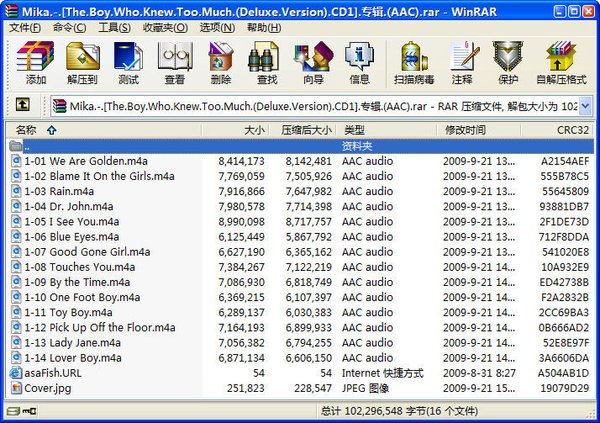The width and height of the screenshot is (600, 423).
Task: Click the up-one-level folder button
Action: click(23, 104)
